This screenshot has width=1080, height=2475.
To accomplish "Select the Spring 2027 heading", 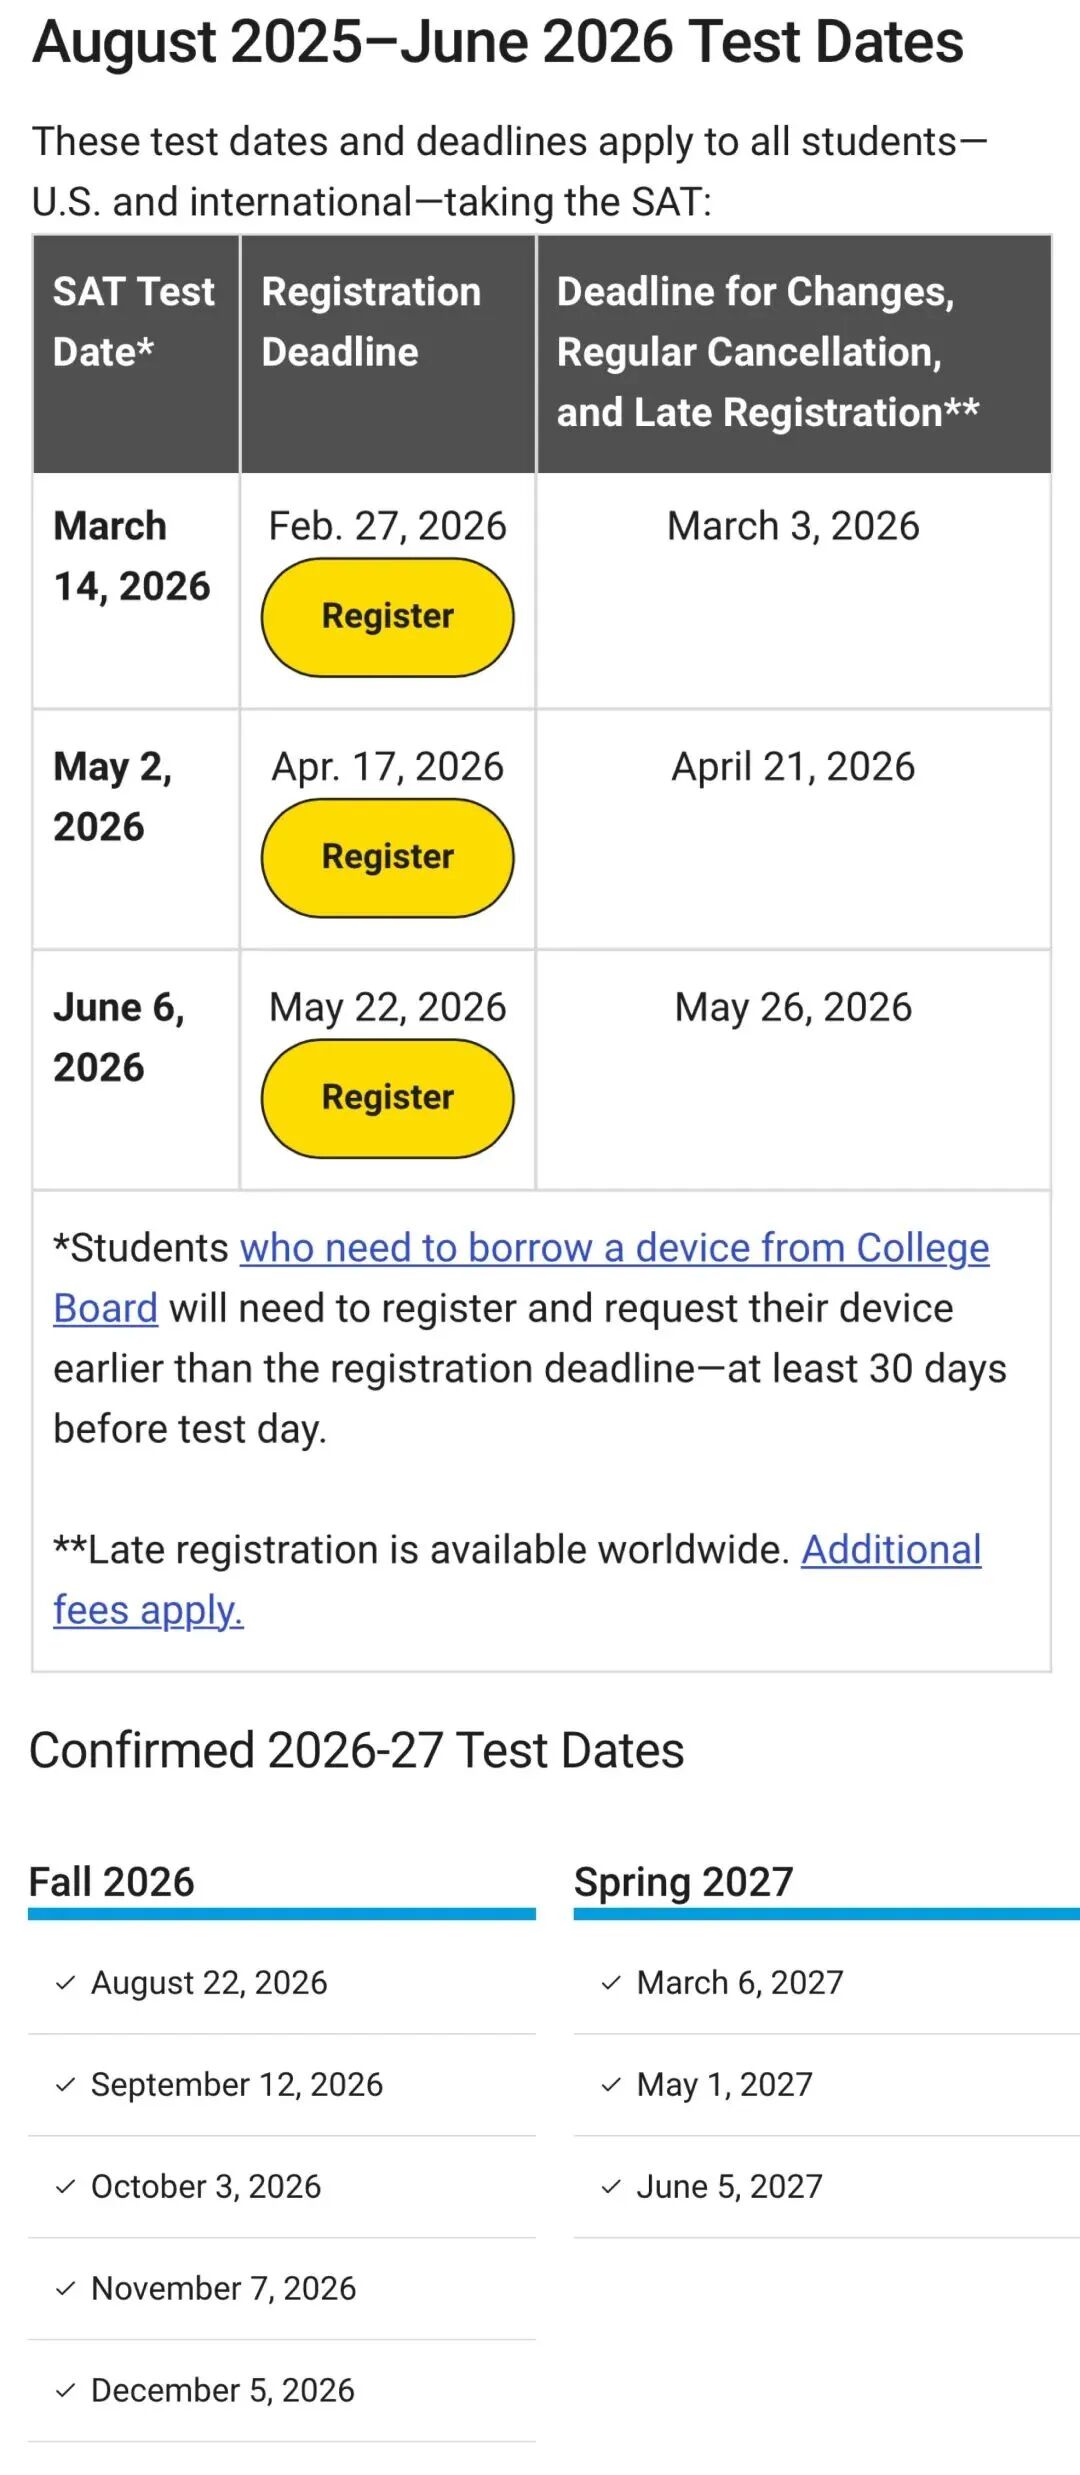I will tap(683, 1883).
